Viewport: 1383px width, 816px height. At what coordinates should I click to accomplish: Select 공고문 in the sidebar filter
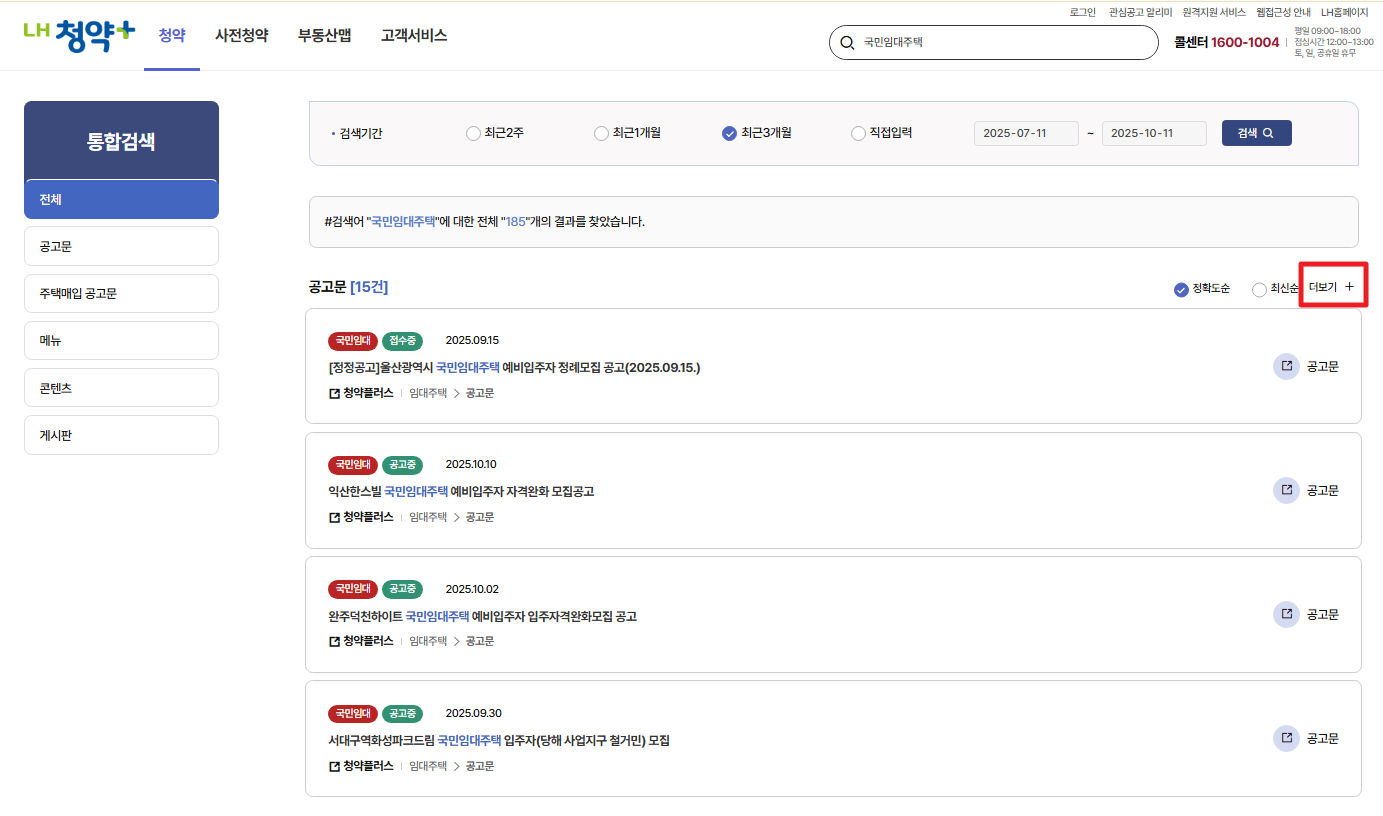click(121, 246)
